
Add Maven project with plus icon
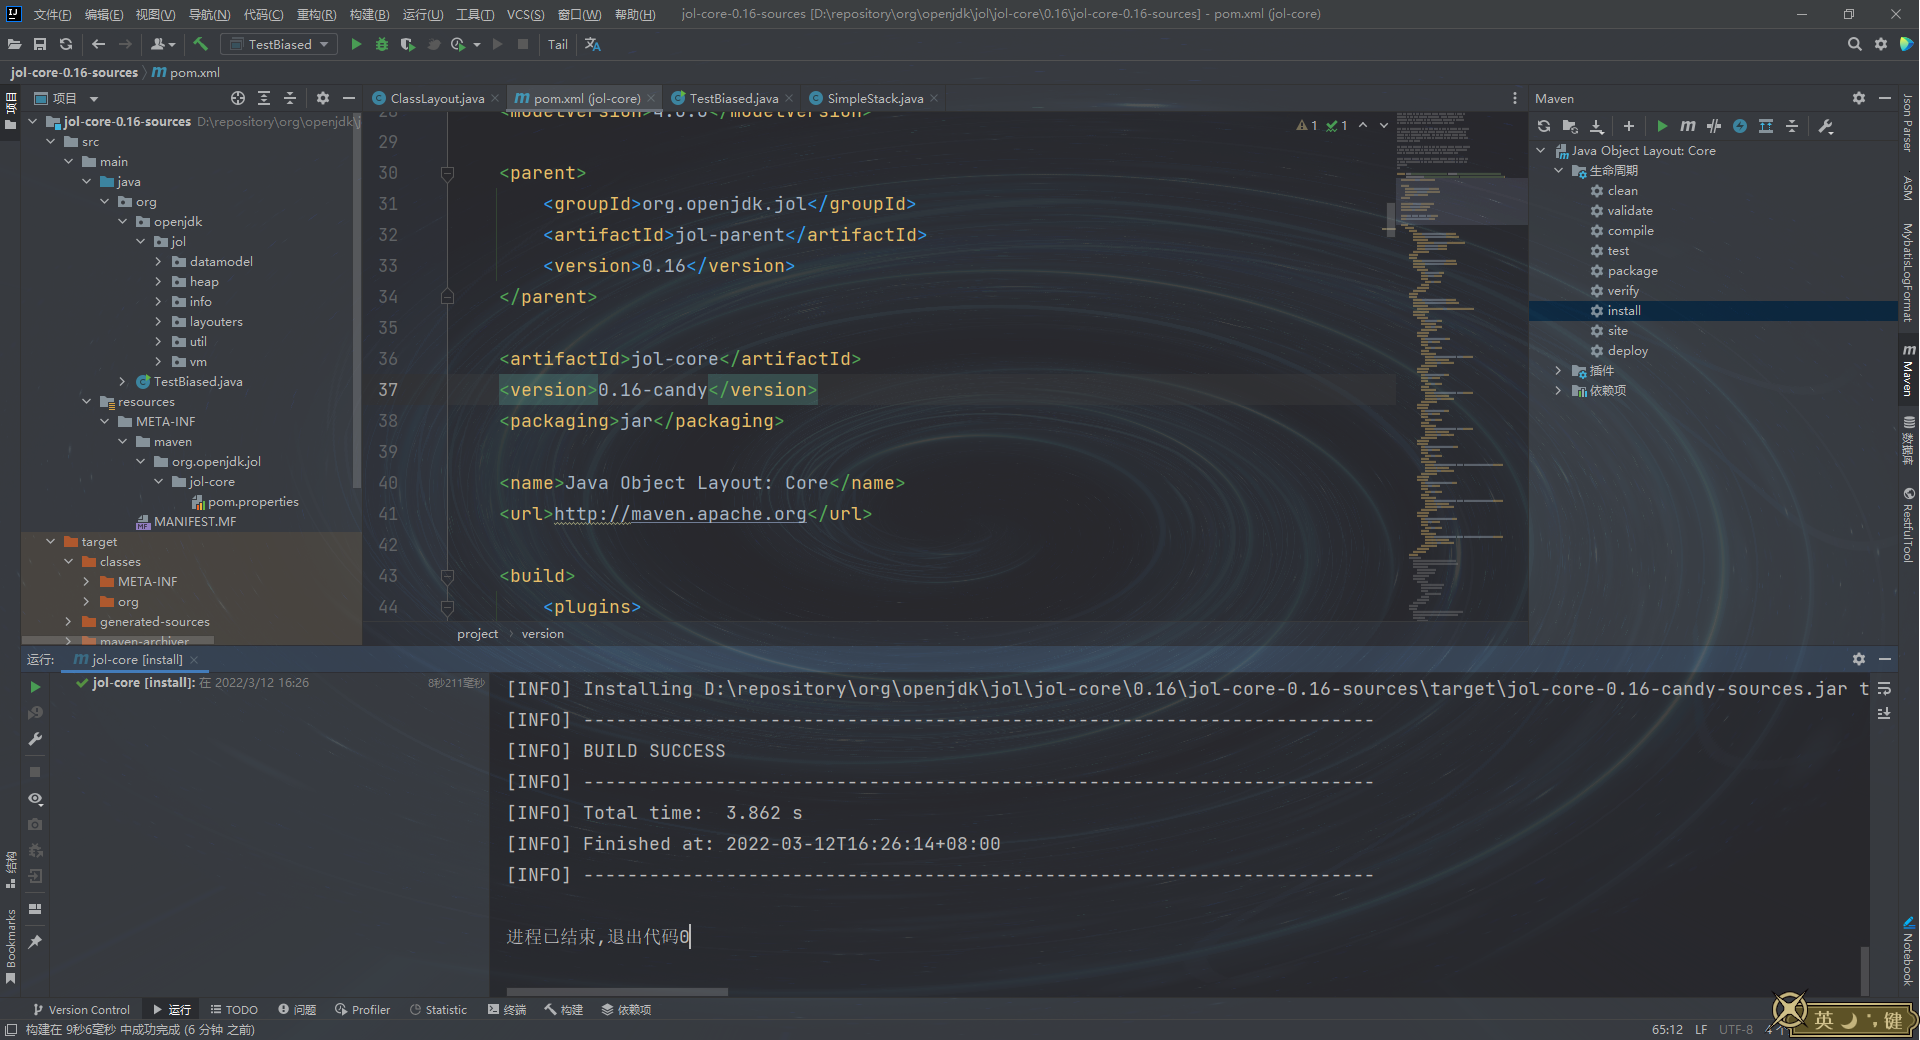tap(1629, 126)
